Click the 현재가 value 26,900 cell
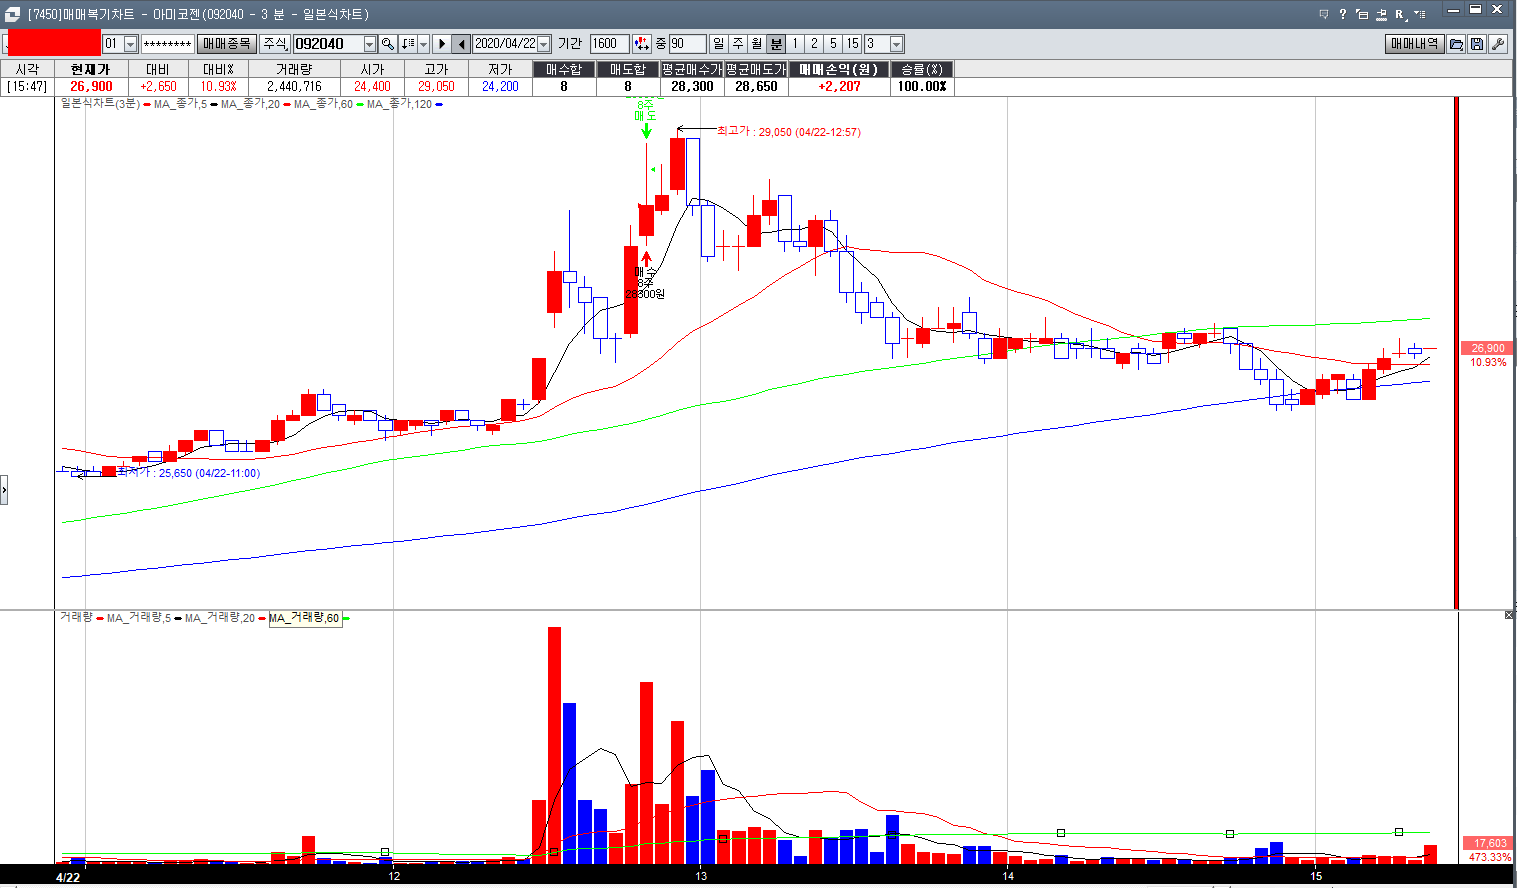This screenshot has height=888, width=1517. [x=91, y=86]
